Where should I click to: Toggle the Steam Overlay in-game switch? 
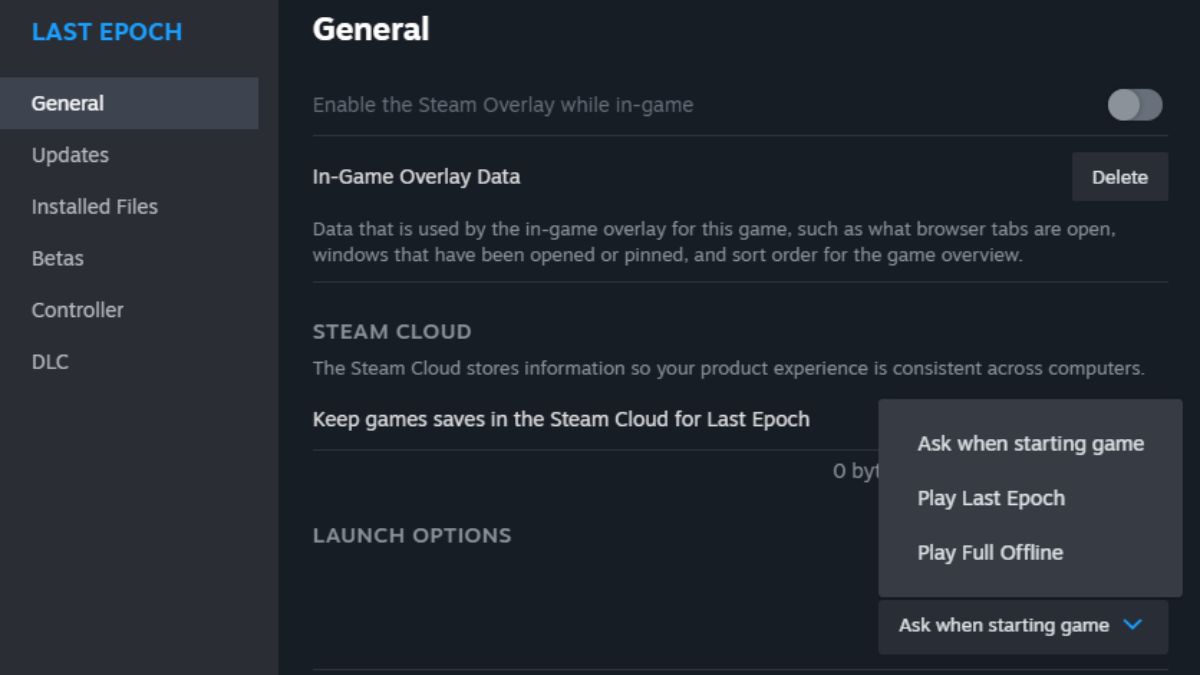[1135, 105]
